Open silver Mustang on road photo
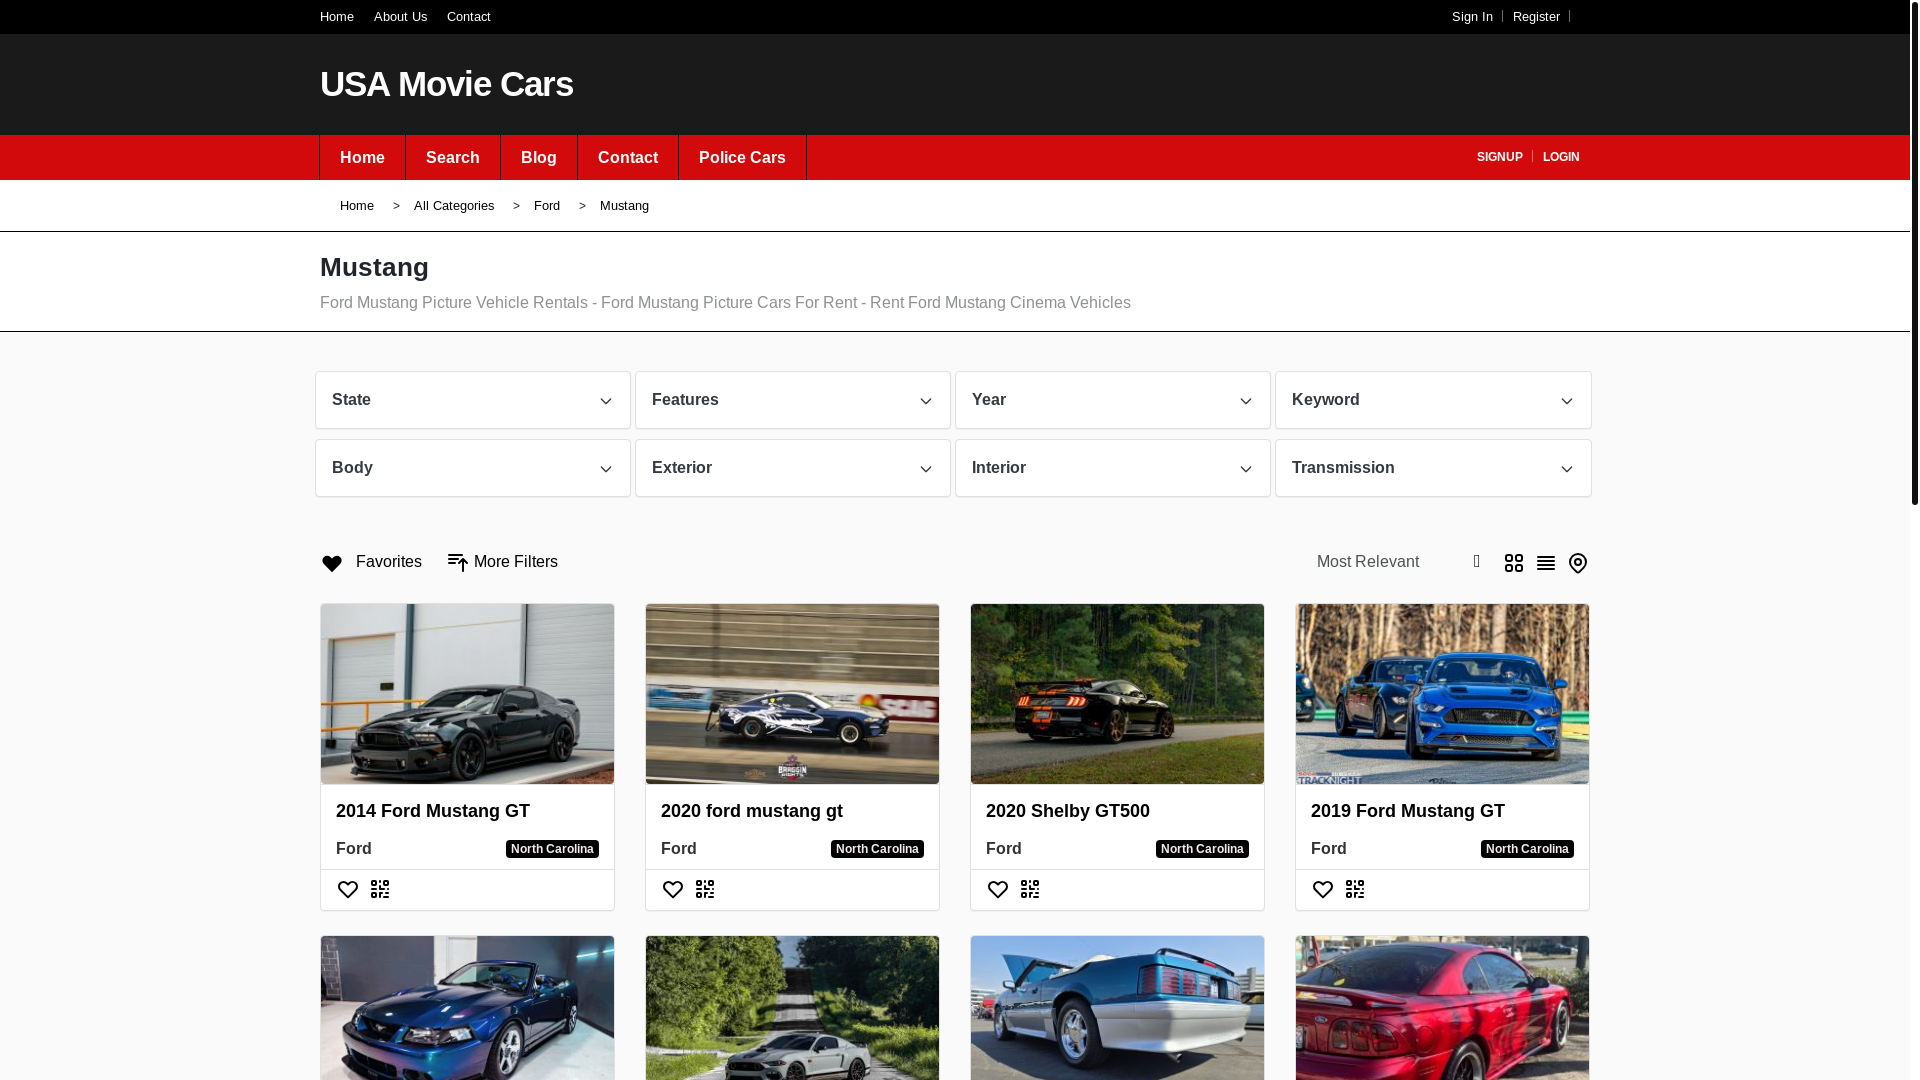 (792, 1008)
